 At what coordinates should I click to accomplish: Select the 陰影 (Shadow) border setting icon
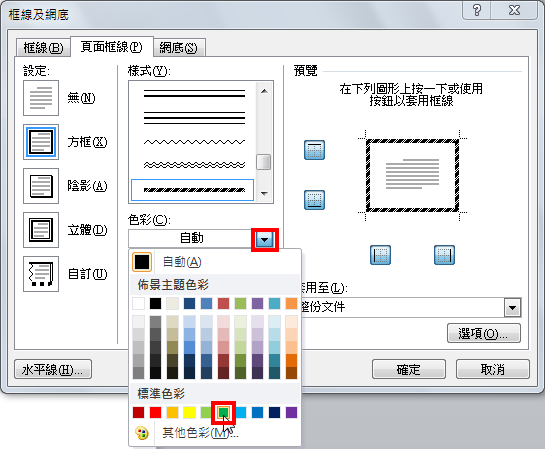click(x=41, y=186)
